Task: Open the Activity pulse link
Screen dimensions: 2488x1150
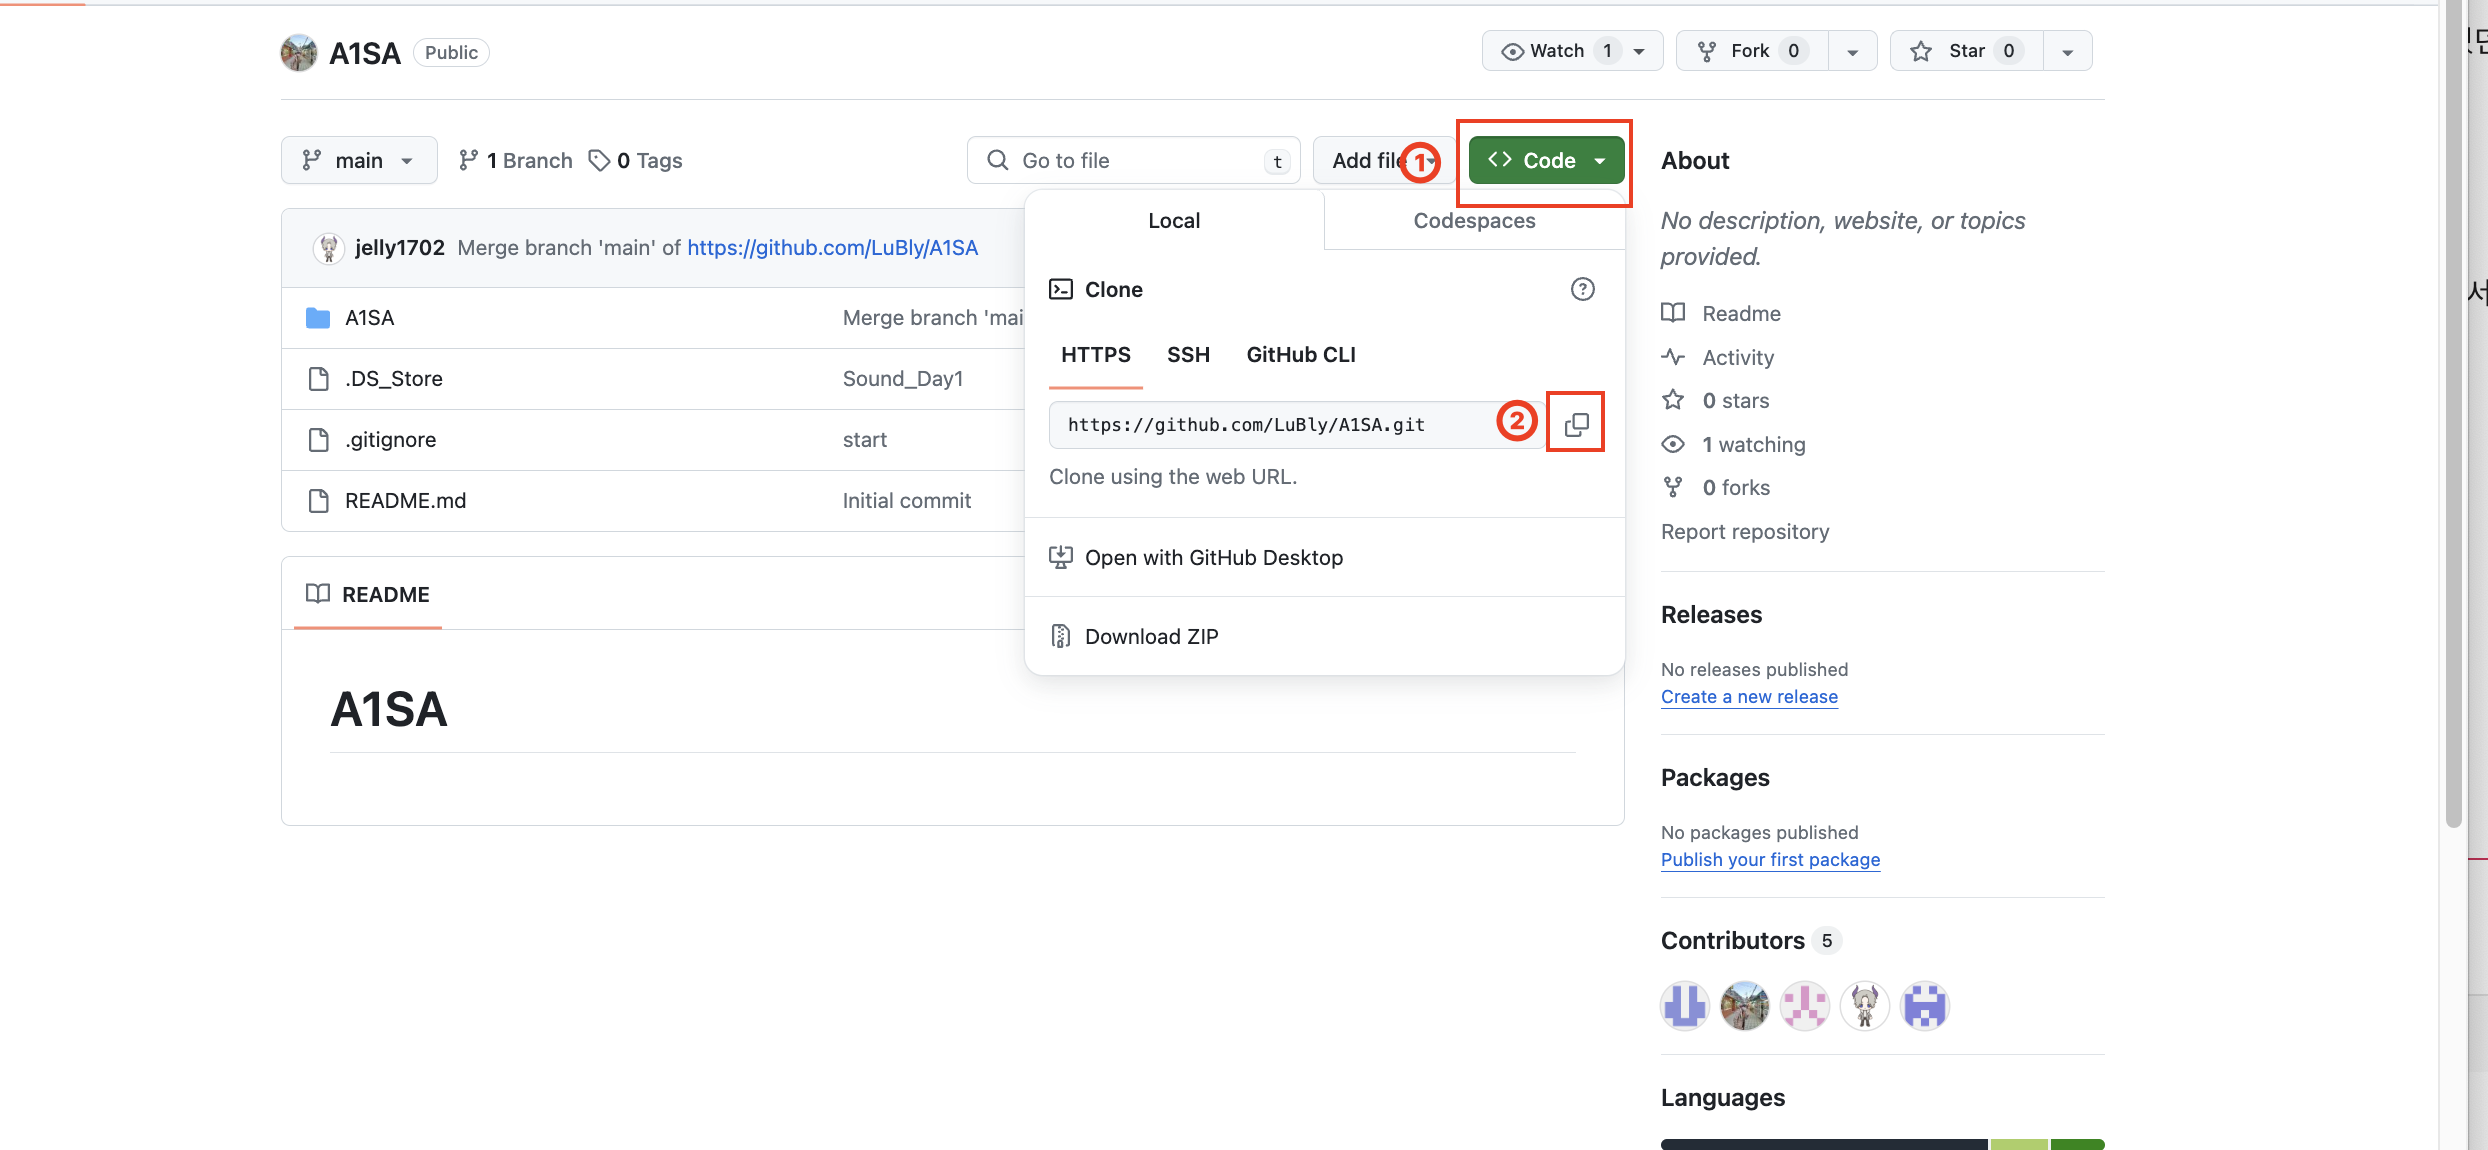Action: pos(1738,357)
